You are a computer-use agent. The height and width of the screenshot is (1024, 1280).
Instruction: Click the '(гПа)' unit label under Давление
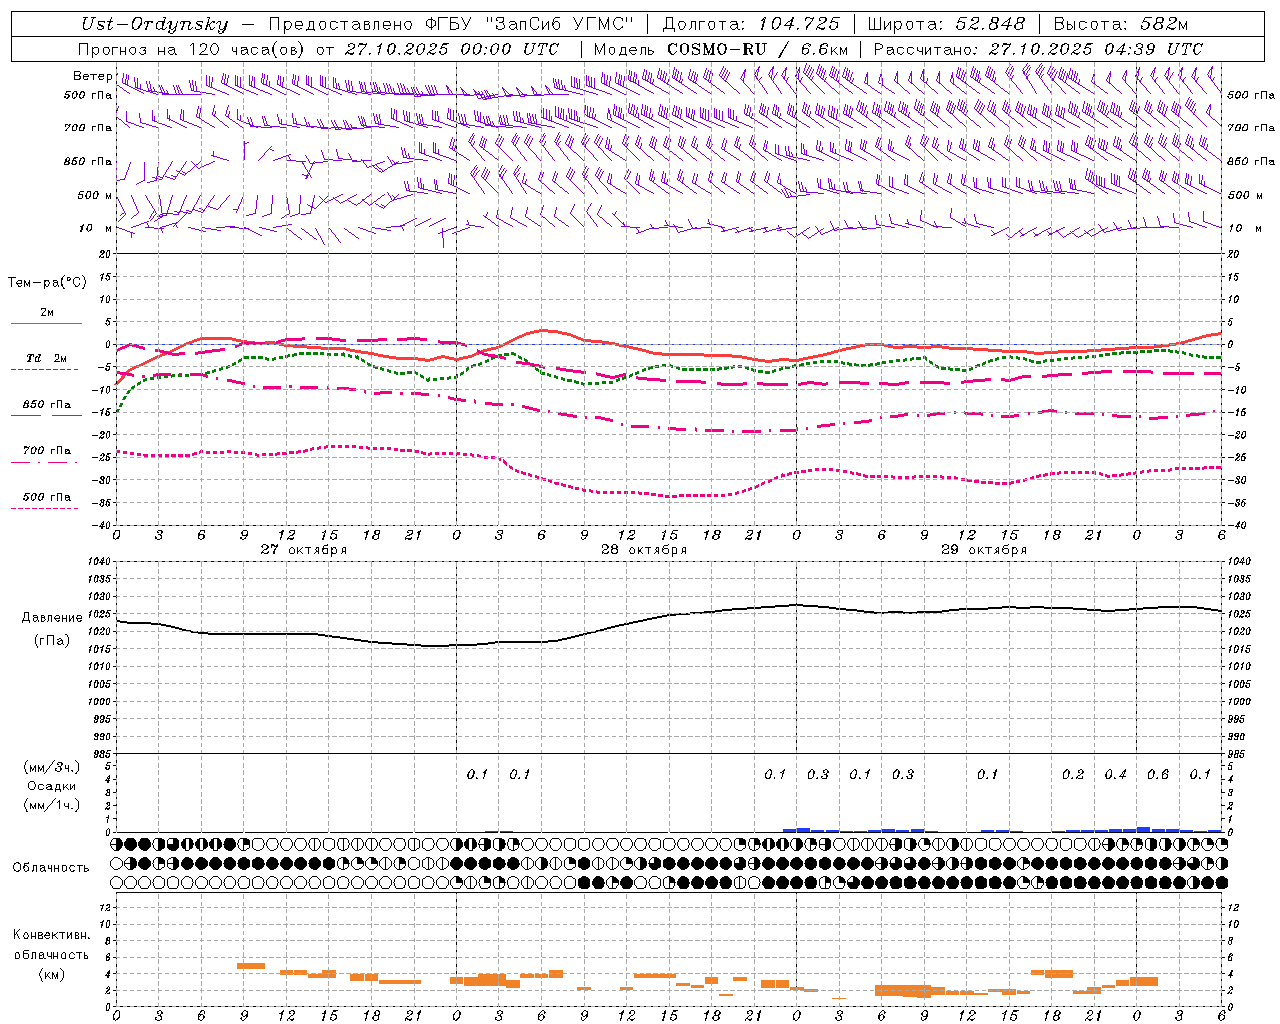click(x=52, y=641)
